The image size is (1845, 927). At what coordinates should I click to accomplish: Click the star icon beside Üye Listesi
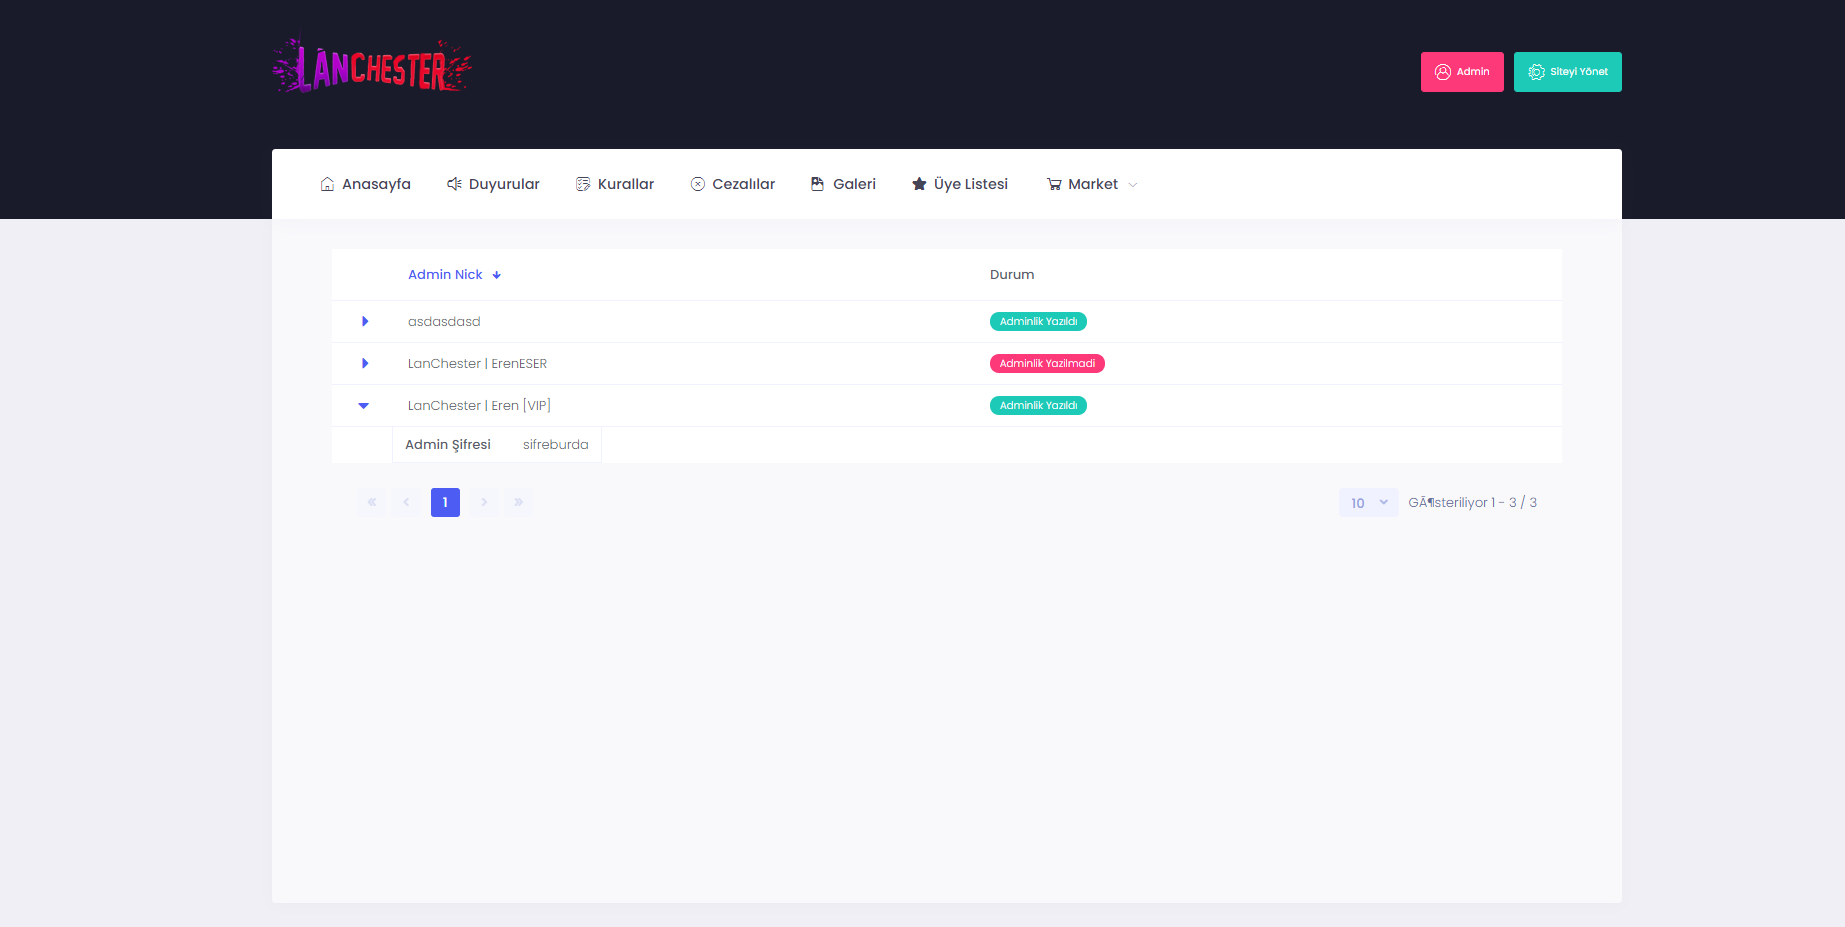919,184
